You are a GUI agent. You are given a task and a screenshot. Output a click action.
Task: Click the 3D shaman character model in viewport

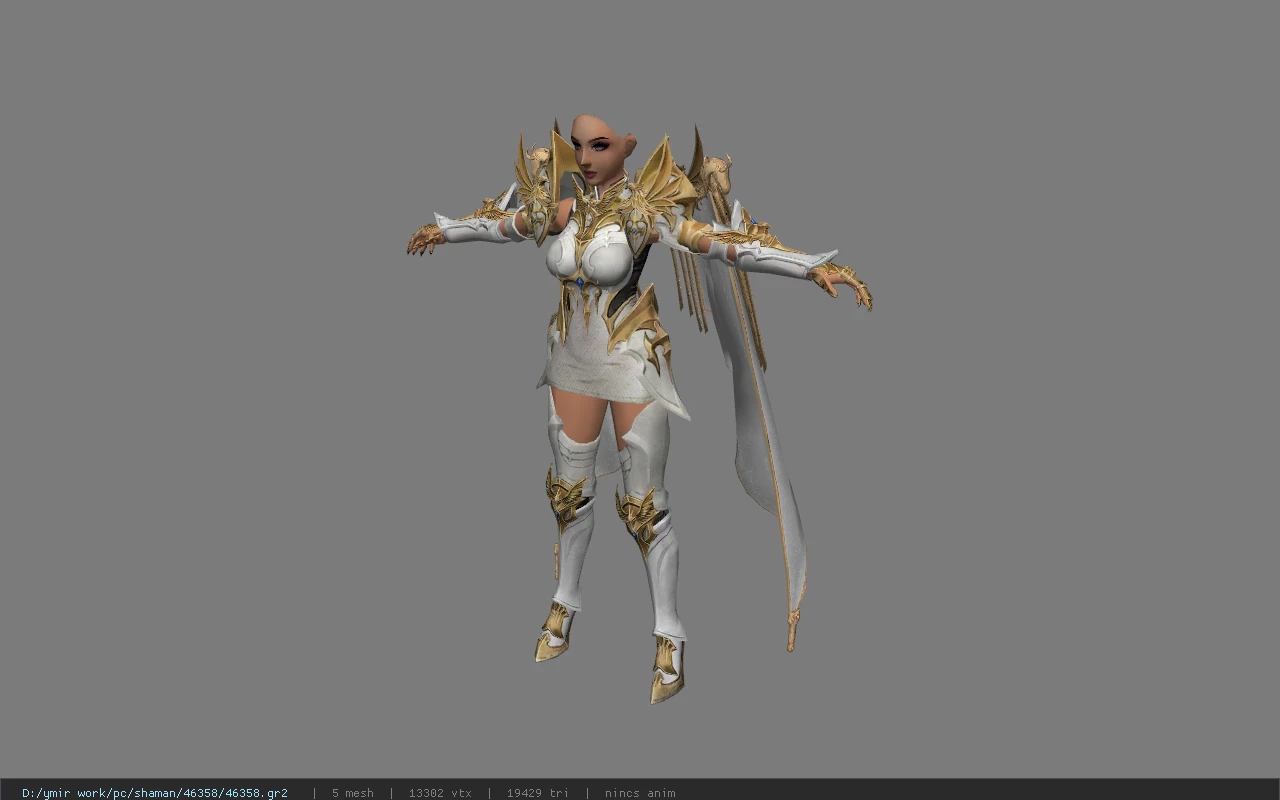click(x=638, y=410)
